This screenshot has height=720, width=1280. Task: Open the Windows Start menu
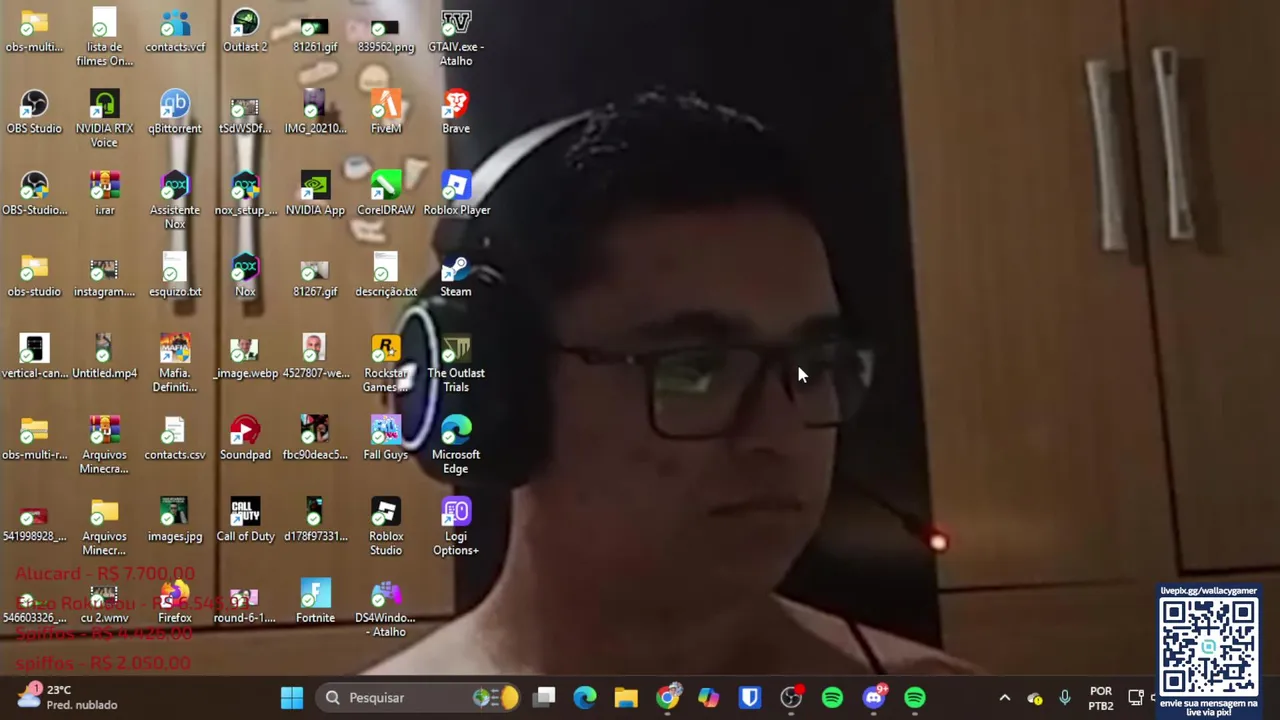coord(292,697)
